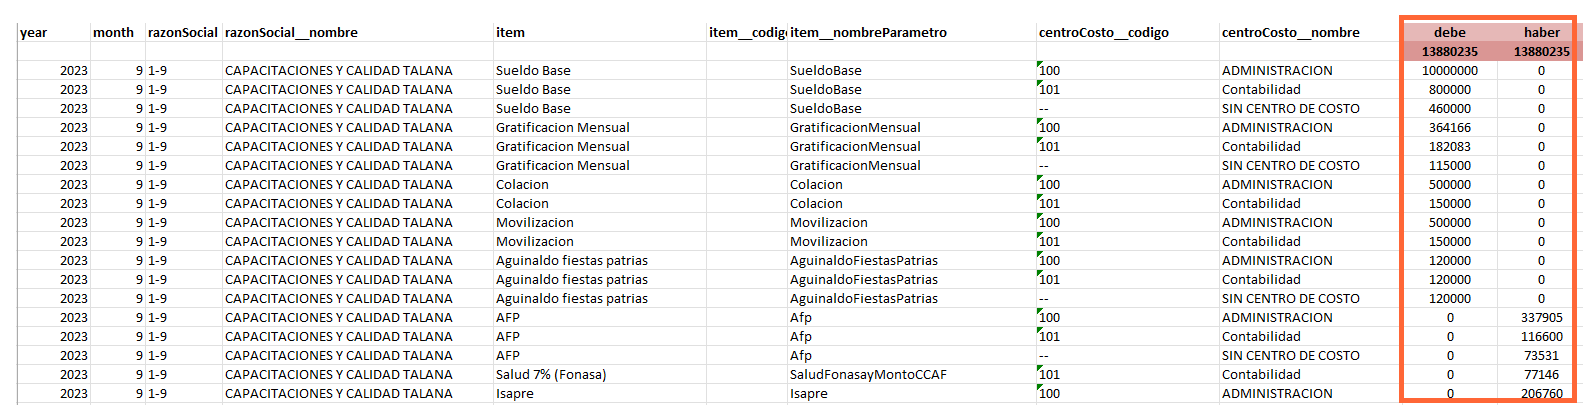Click the debe total cell 13880235
Screen dimensions: 1583x405
click(x=1449, y=51)
